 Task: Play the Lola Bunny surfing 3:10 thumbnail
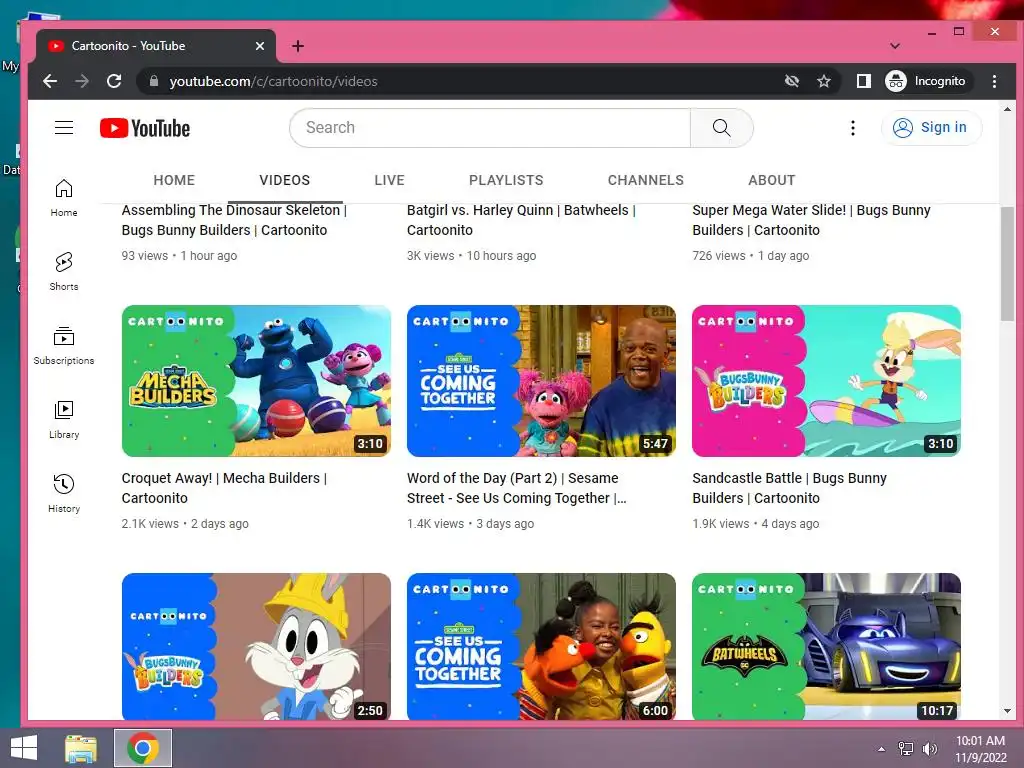826,381
